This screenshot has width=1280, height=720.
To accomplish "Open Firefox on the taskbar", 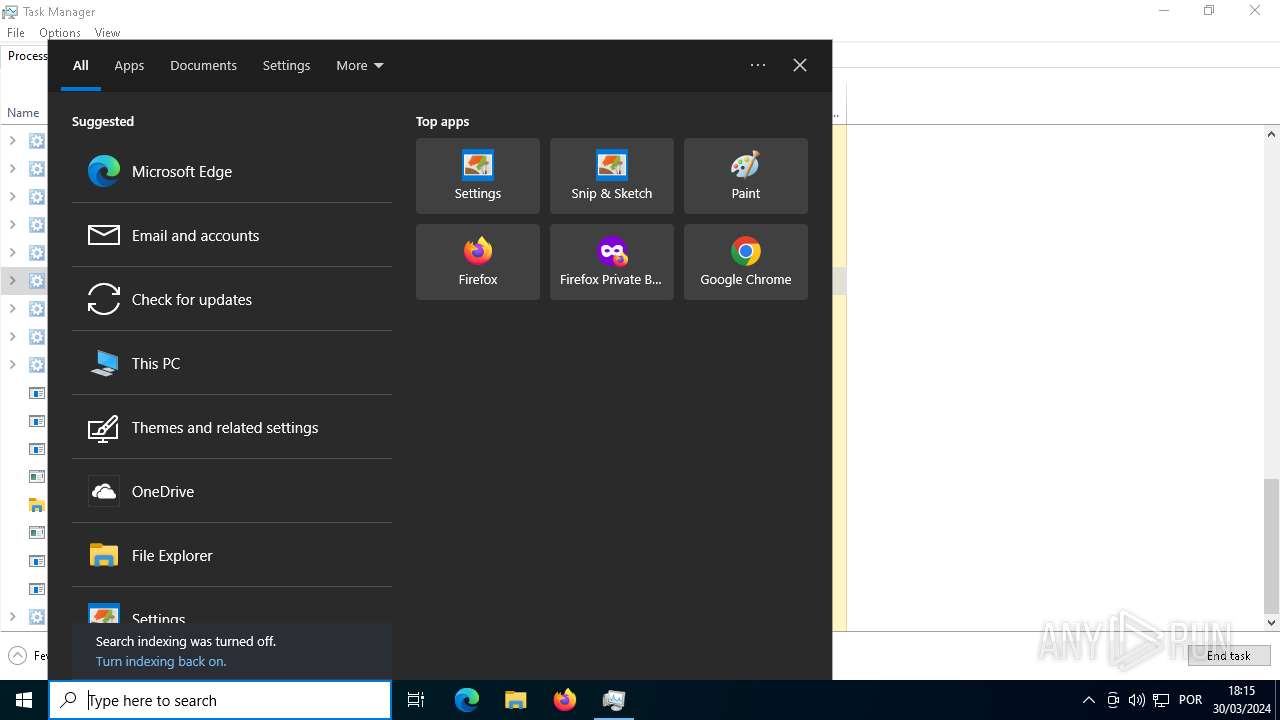I will coord(565,700).
